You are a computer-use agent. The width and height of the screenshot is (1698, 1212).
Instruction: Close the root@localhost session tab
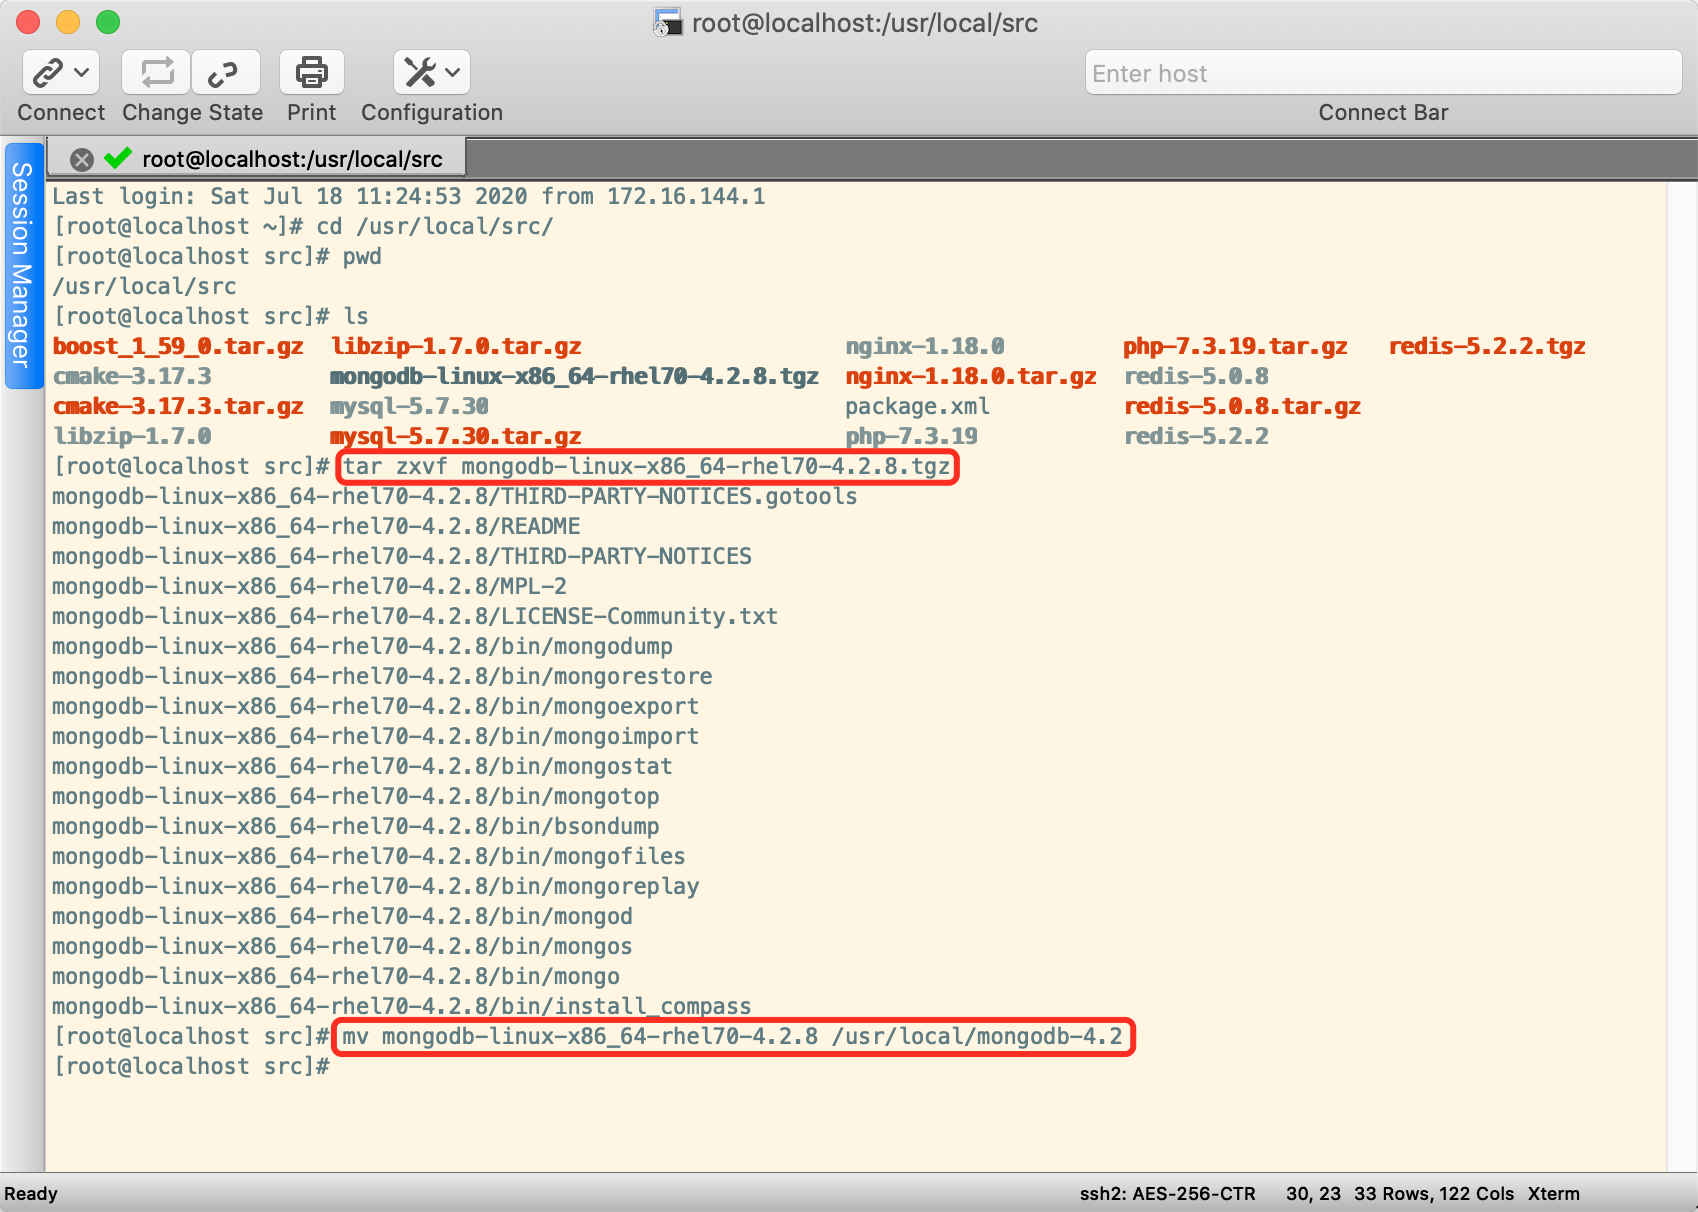82,159
